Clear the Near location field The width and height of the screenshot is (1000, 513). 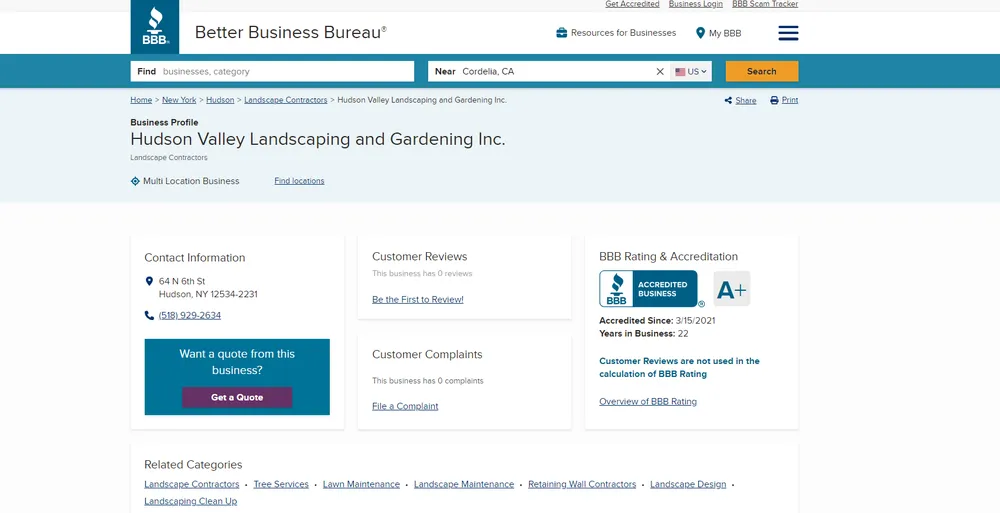pyautogui.click(x=660, y=72)
